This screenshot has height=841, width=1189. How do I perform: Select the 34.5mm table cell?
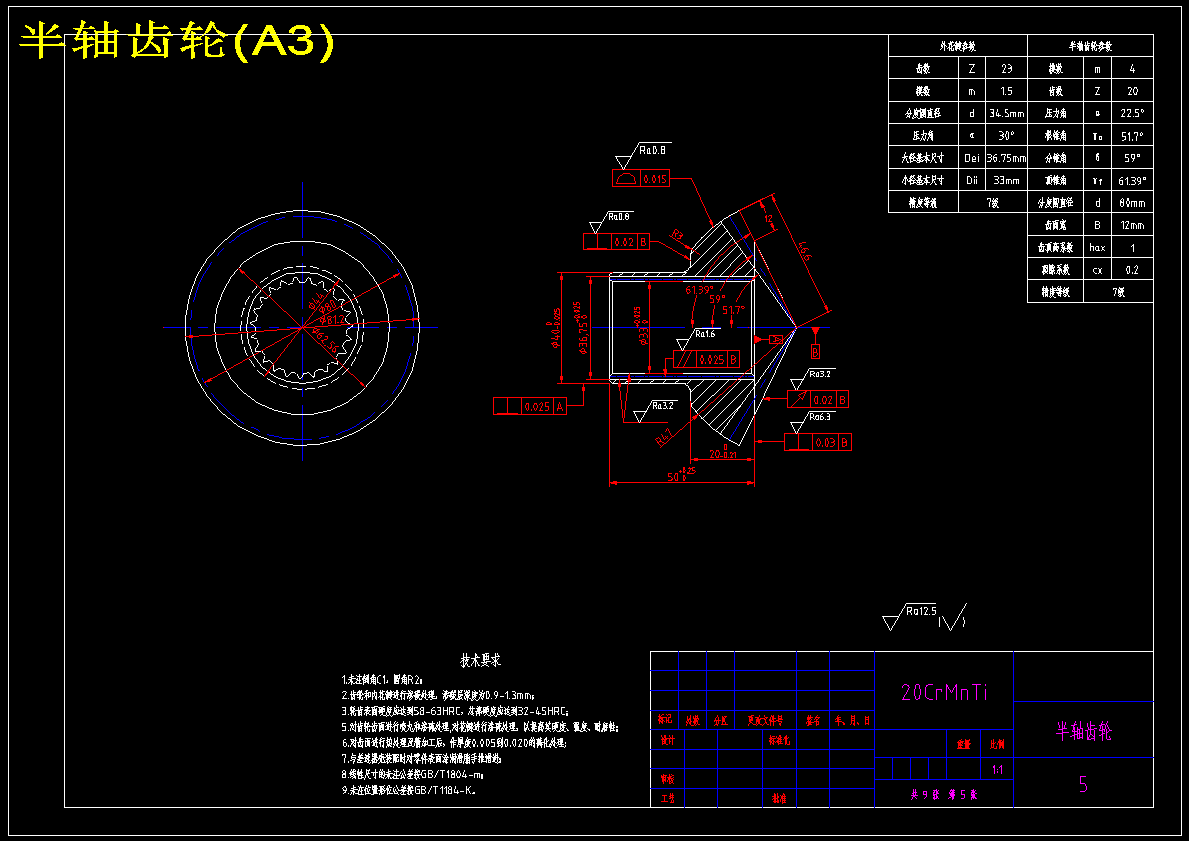click(1006, 113)
